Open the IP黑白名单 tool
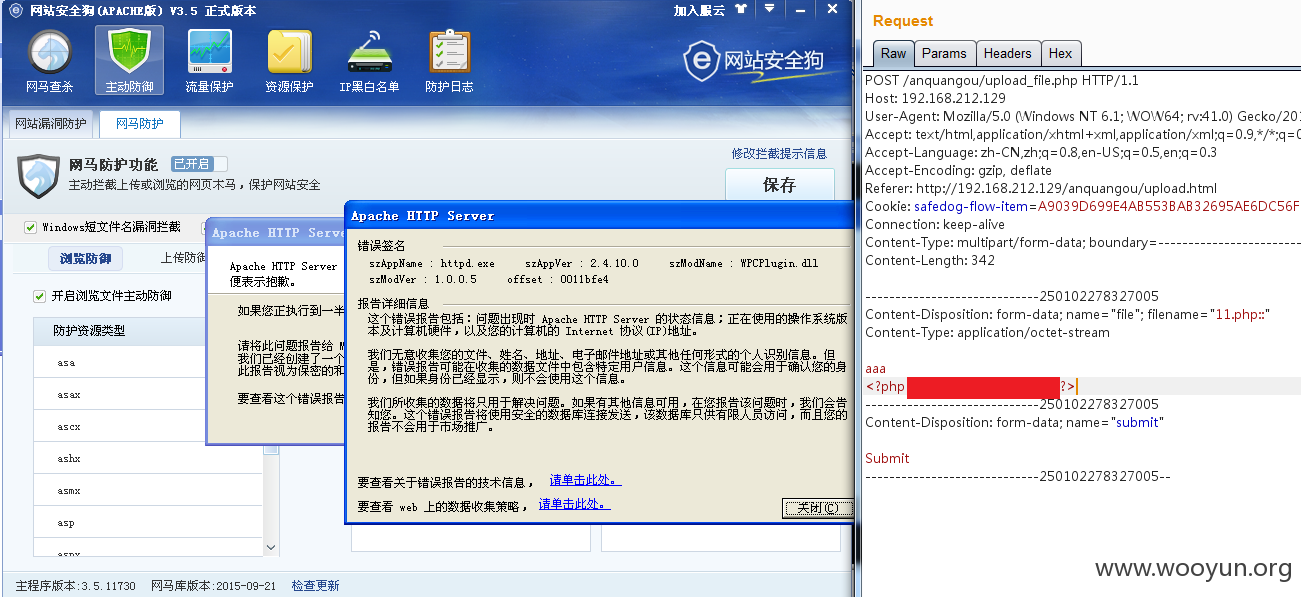 369,61
